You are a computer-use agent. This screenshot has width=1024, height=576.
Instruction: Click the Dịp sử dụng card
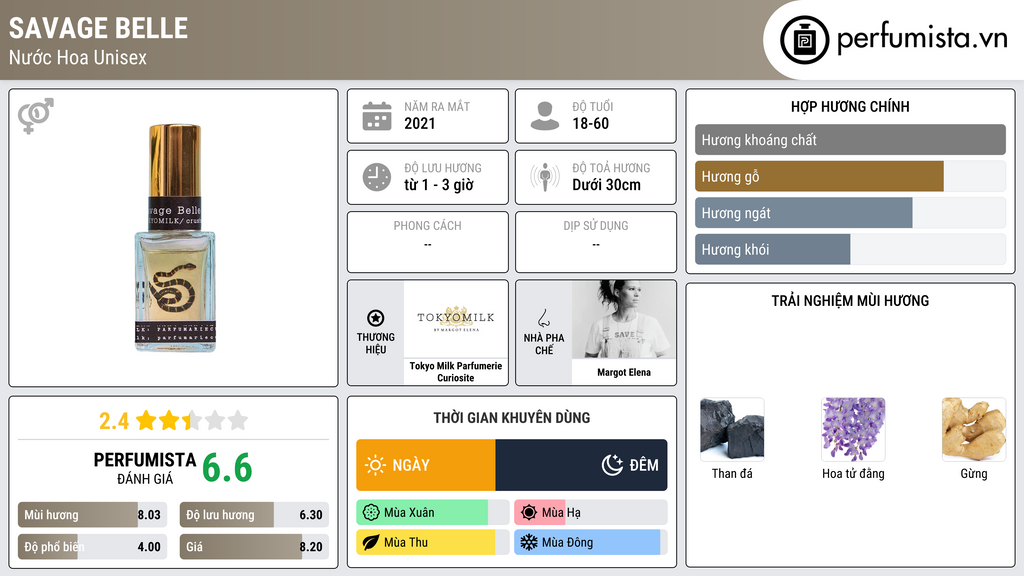click(x=596, y=242)
